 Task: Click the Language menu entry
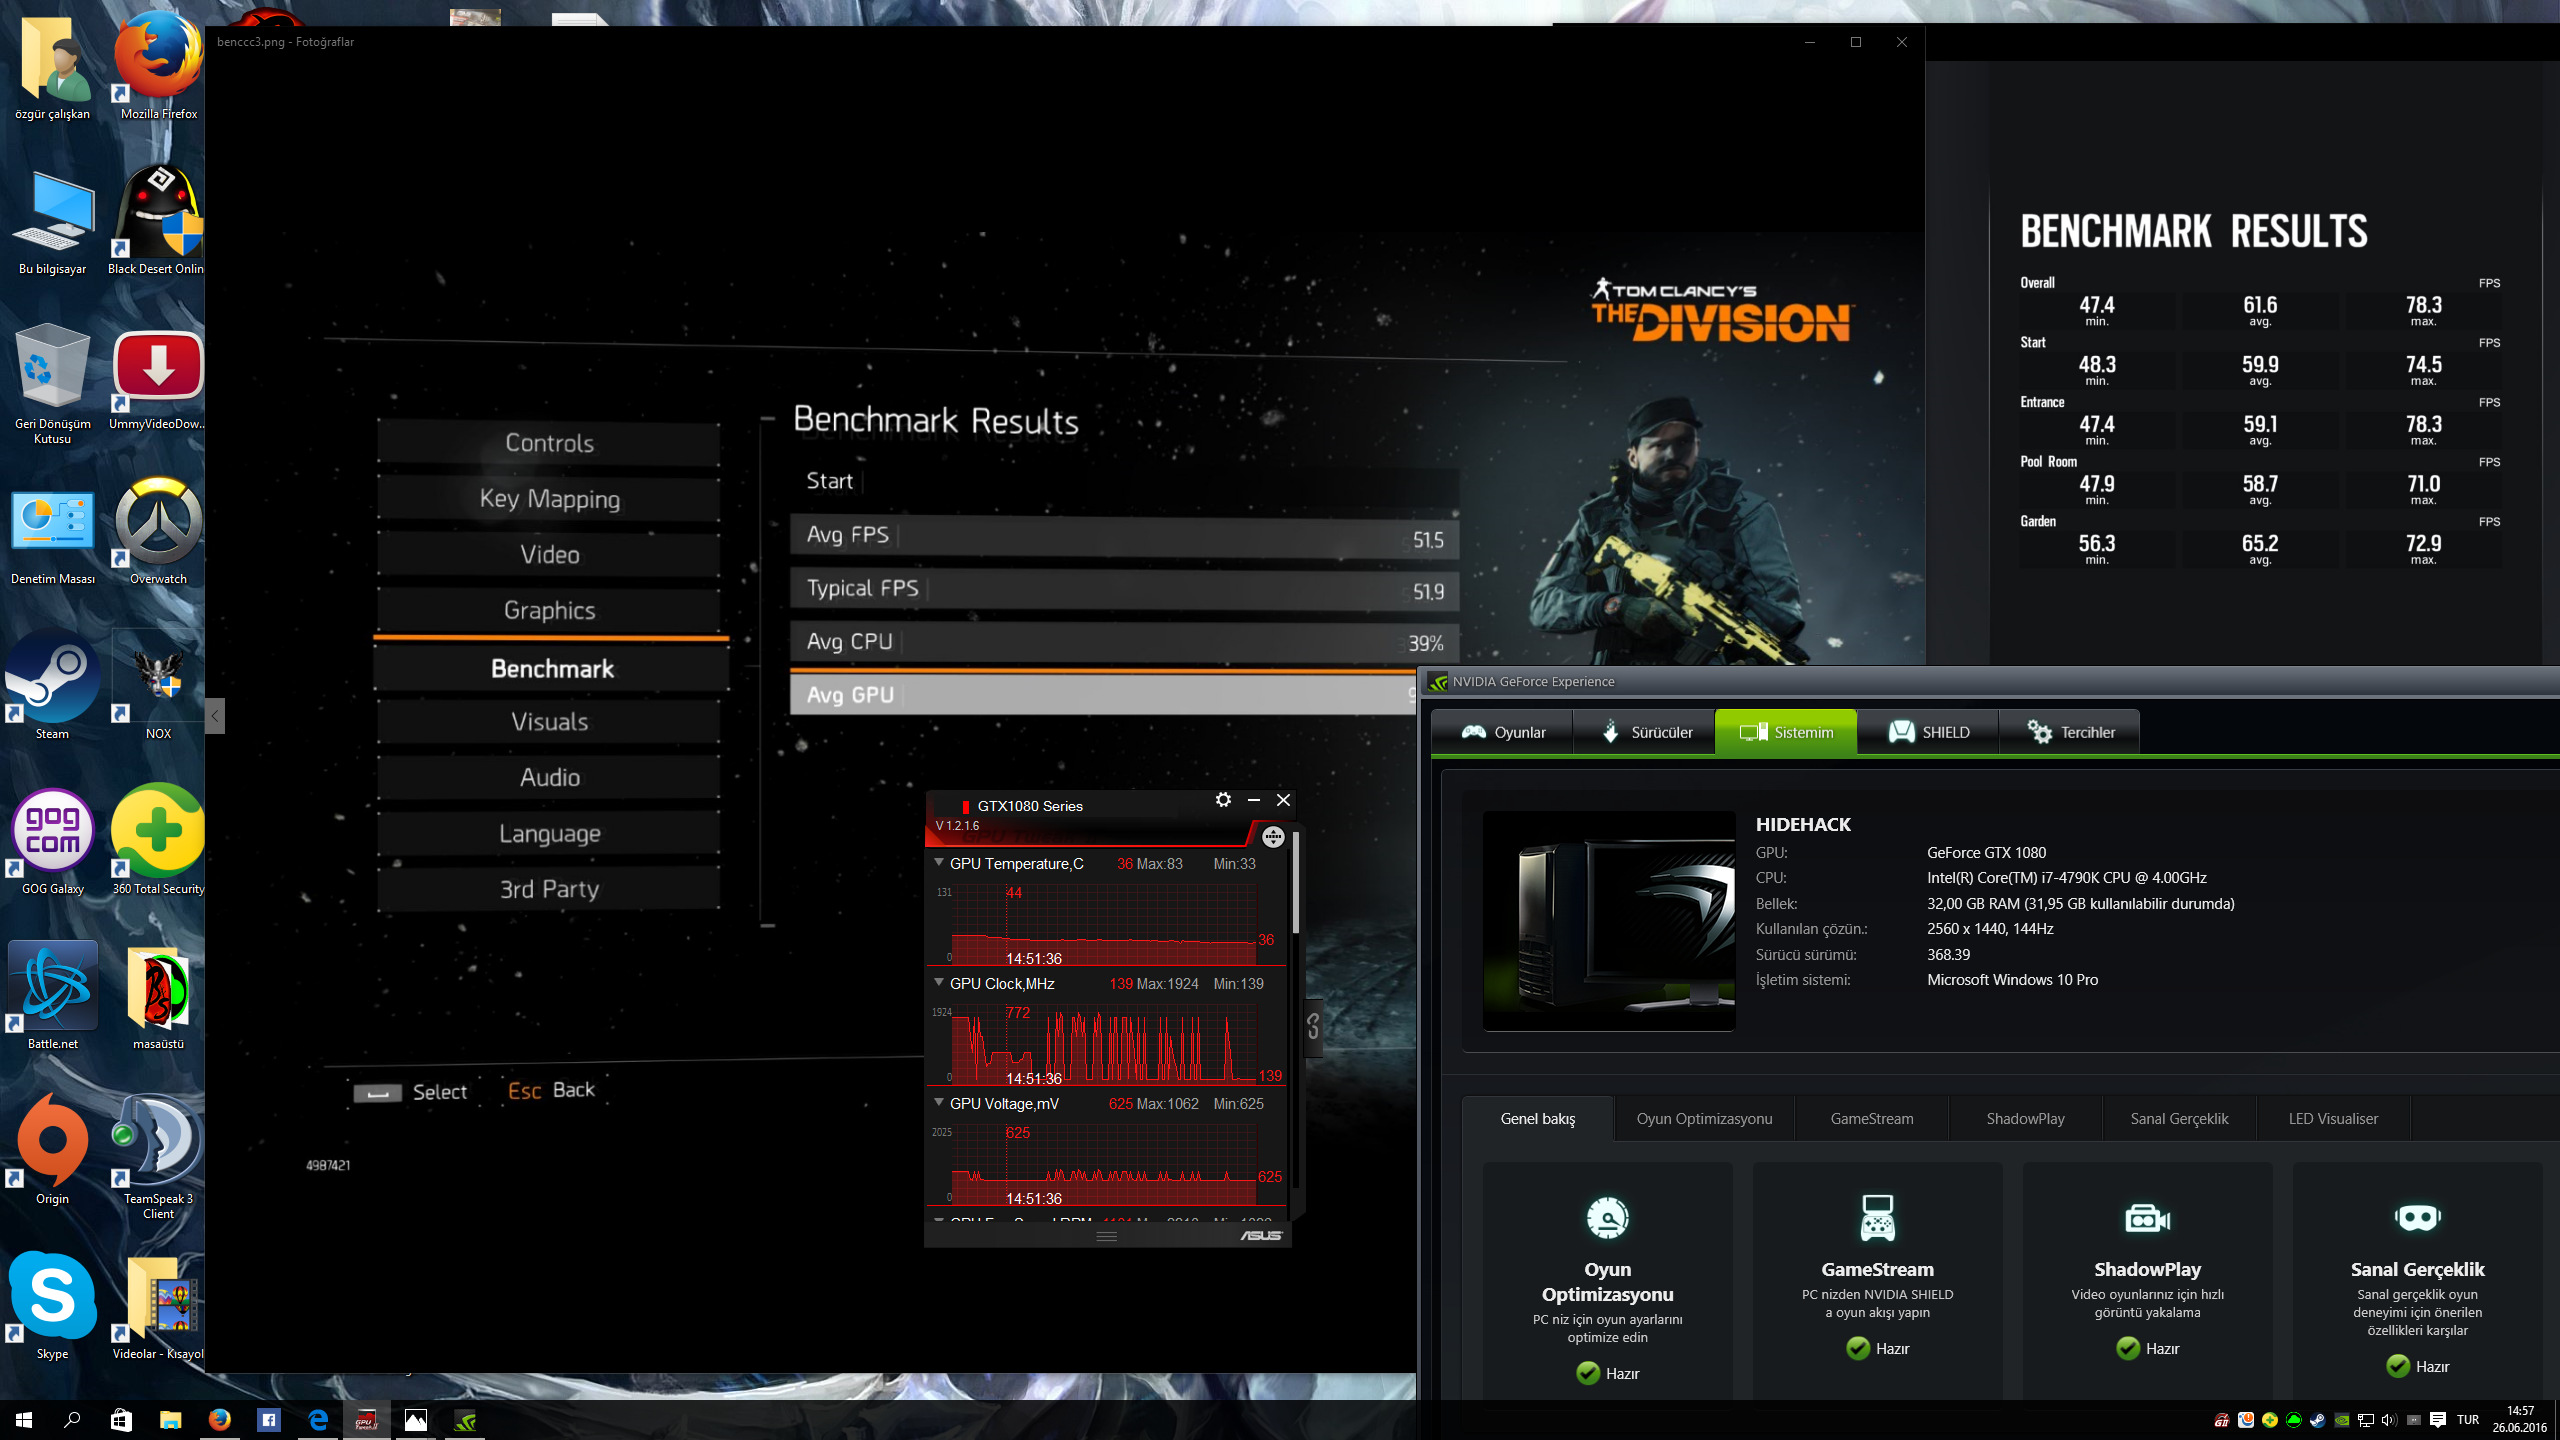(x=549, y=833)
